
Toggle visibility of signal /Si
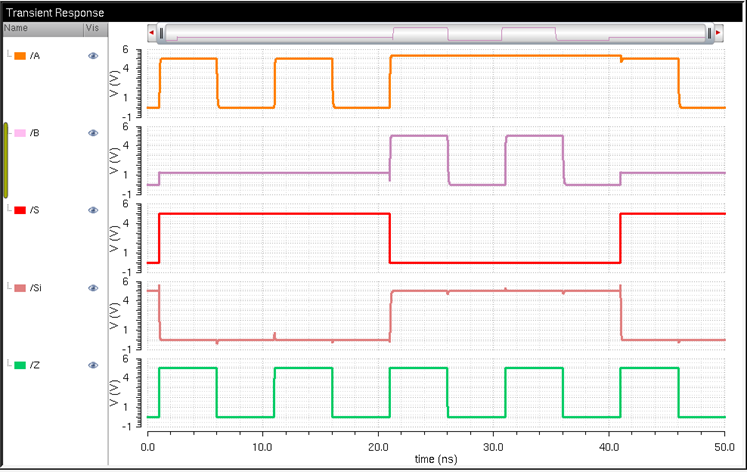[x=93, y=288]
